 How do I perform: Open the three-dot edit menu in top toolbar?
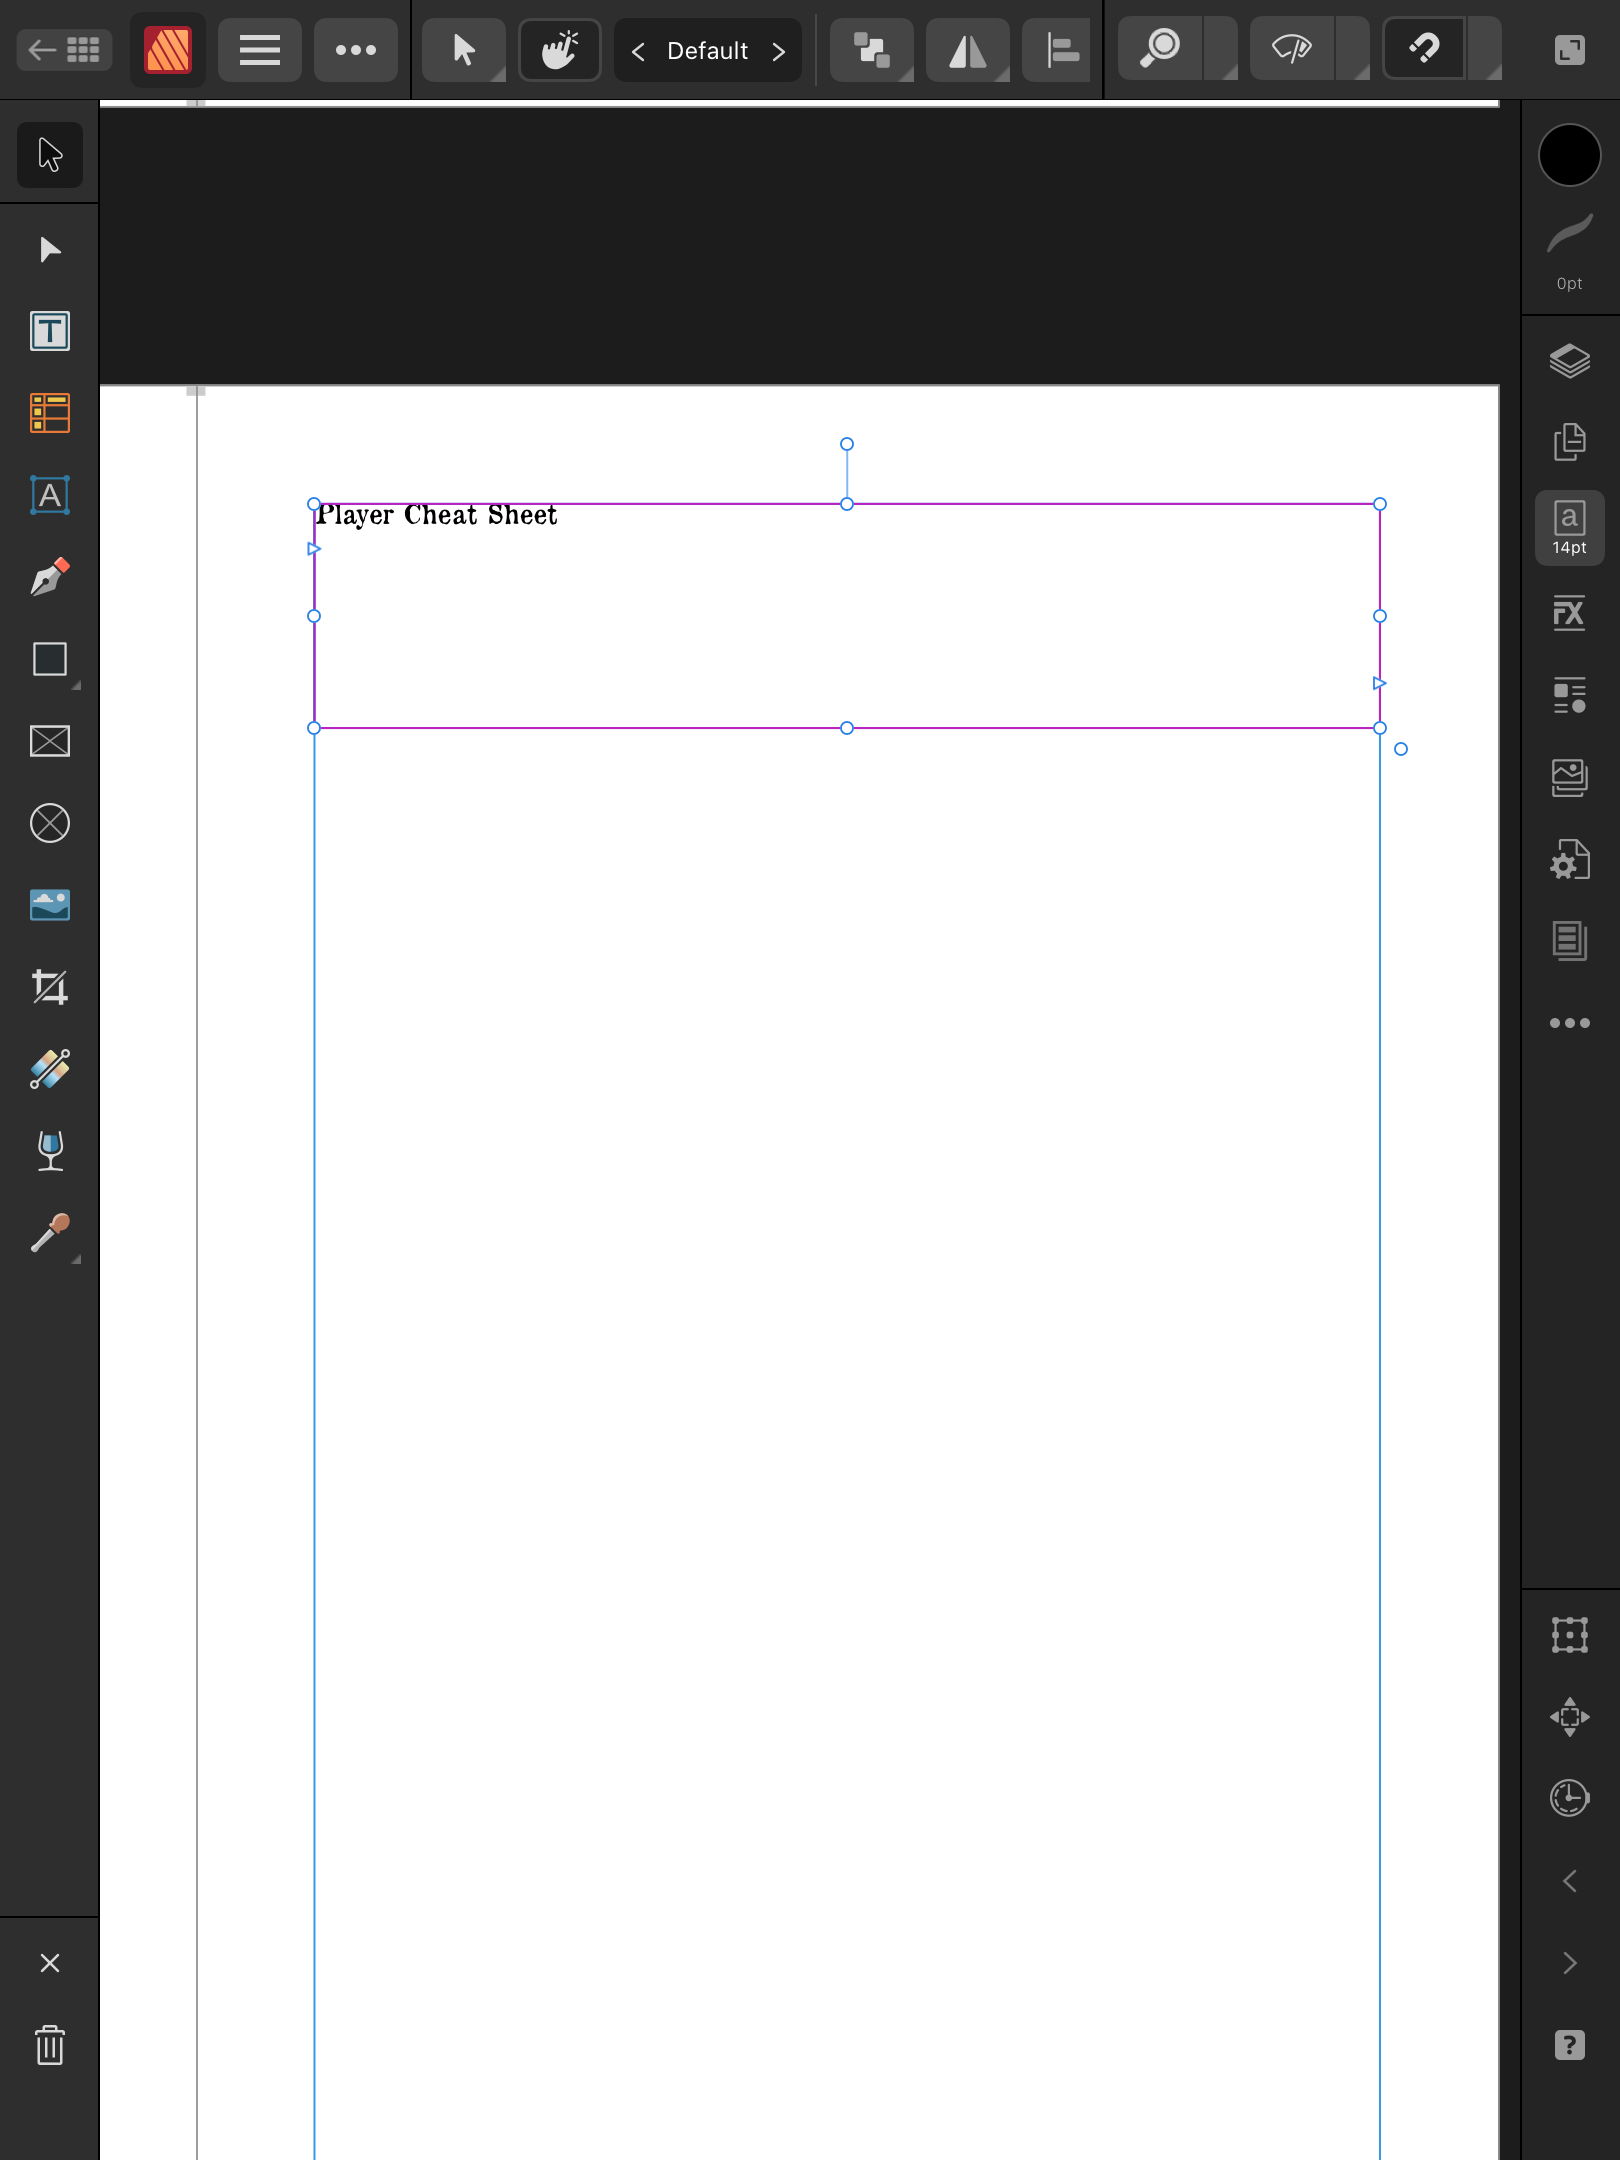point(356,49)
